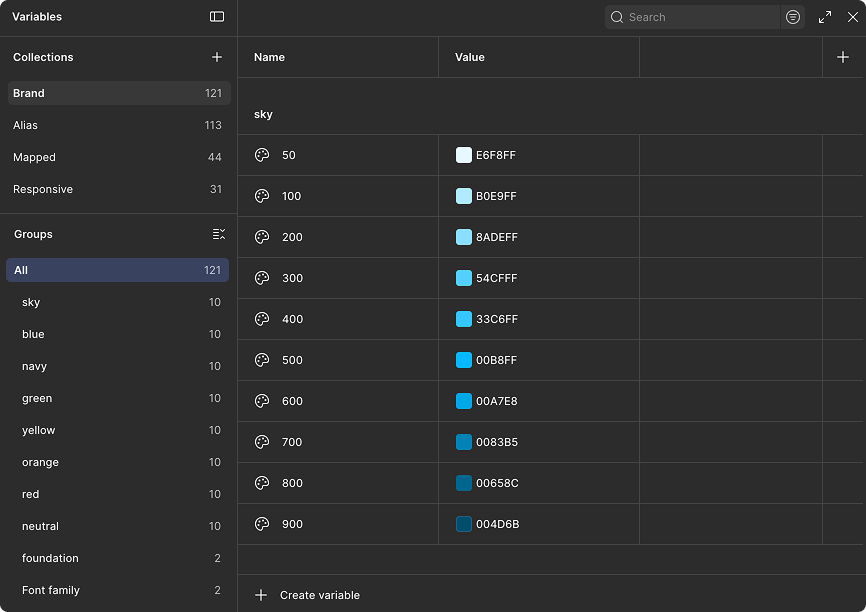Screen dimensions: 866x612
Task: Click palette icon for sky 700
Action: tap(262, 442)
